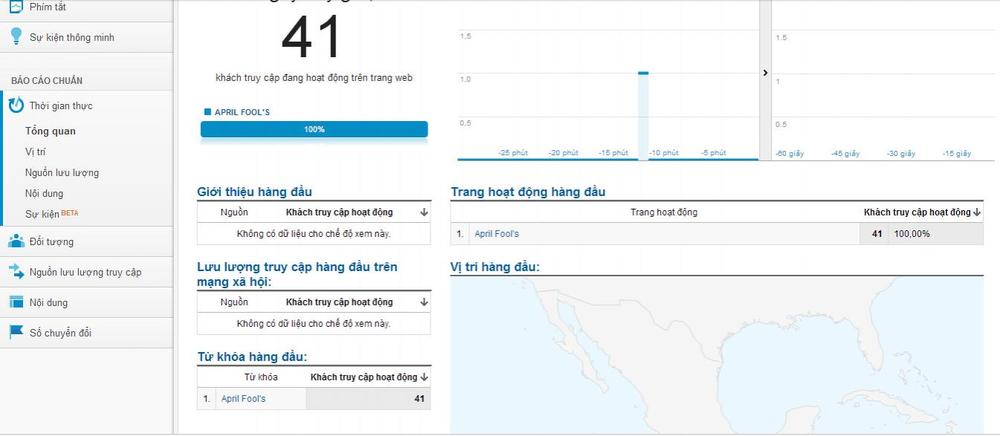Click the Thời gian thực clock icon
Viewport: 1000px width, 436px height.
coord(17,105)
